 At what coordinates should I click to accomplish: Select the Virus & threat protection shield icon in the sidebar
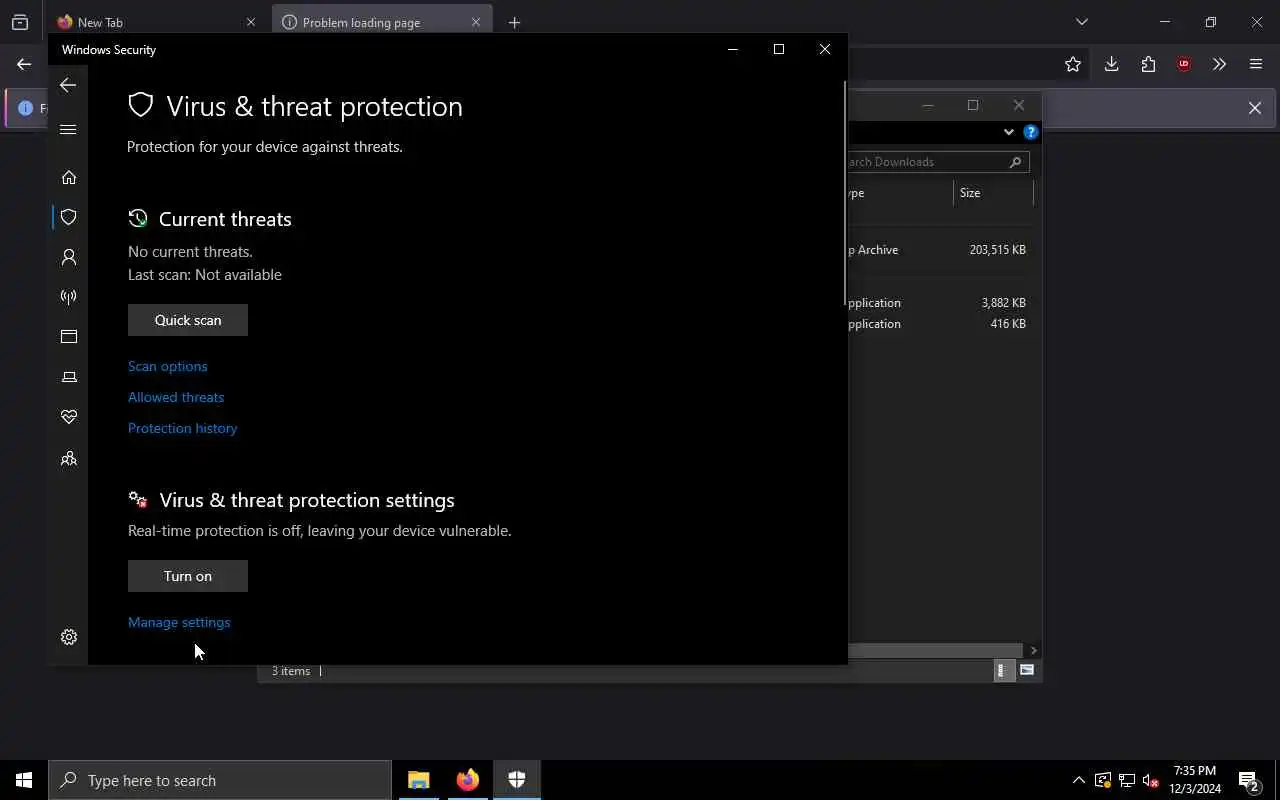coord(69,217)
